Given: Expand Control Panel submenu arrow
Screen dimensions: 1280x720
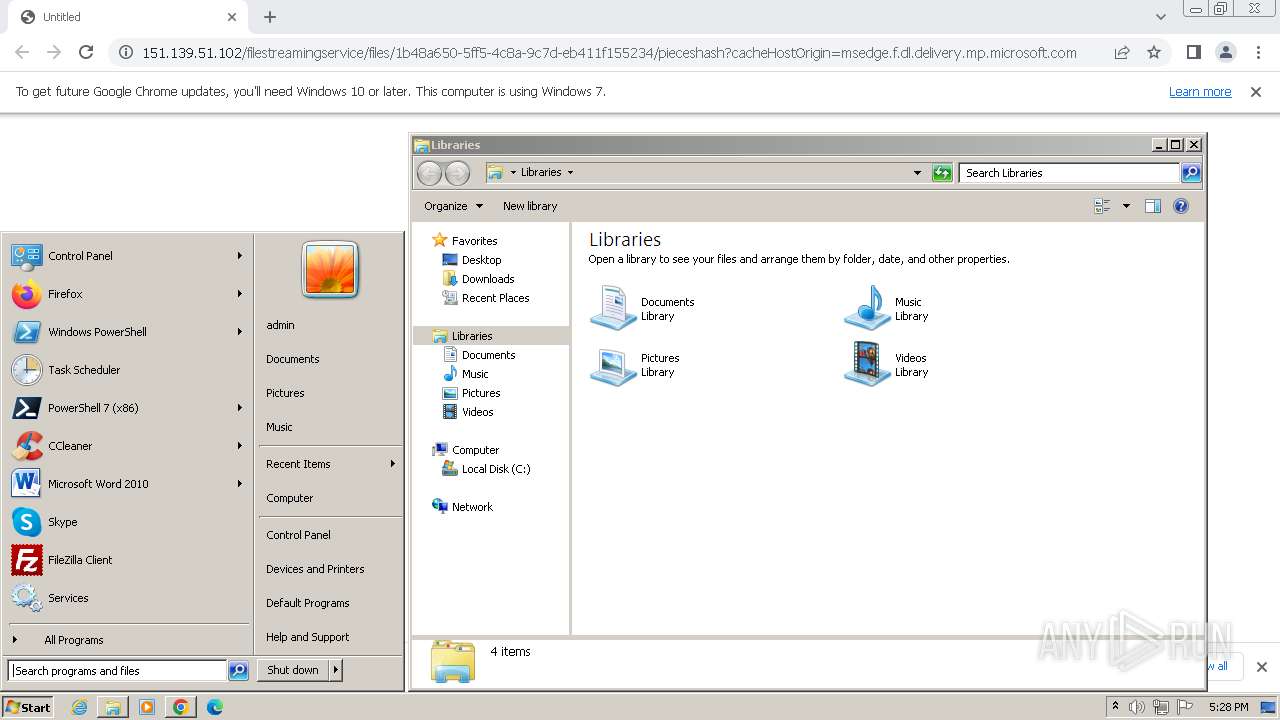Looking at the screenshot, I should point(240,256).
